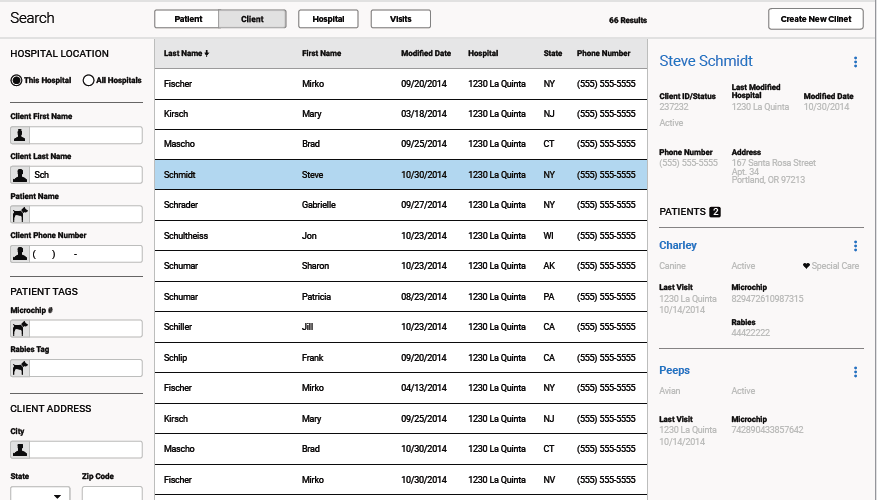Click 66 Results count text
Viewport: 877px width, 500px height.
pos(628,20)
